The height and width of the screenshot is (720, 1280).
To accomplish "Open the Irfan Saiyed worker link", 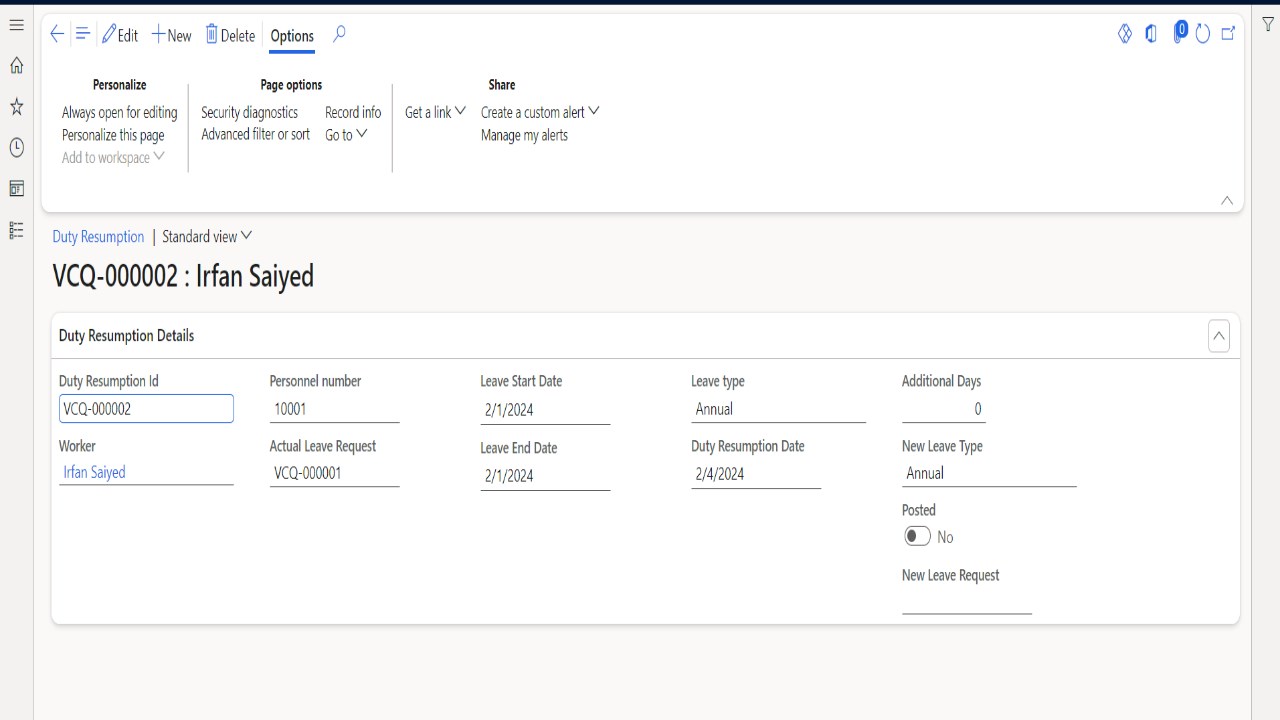I will click(94, 473).
